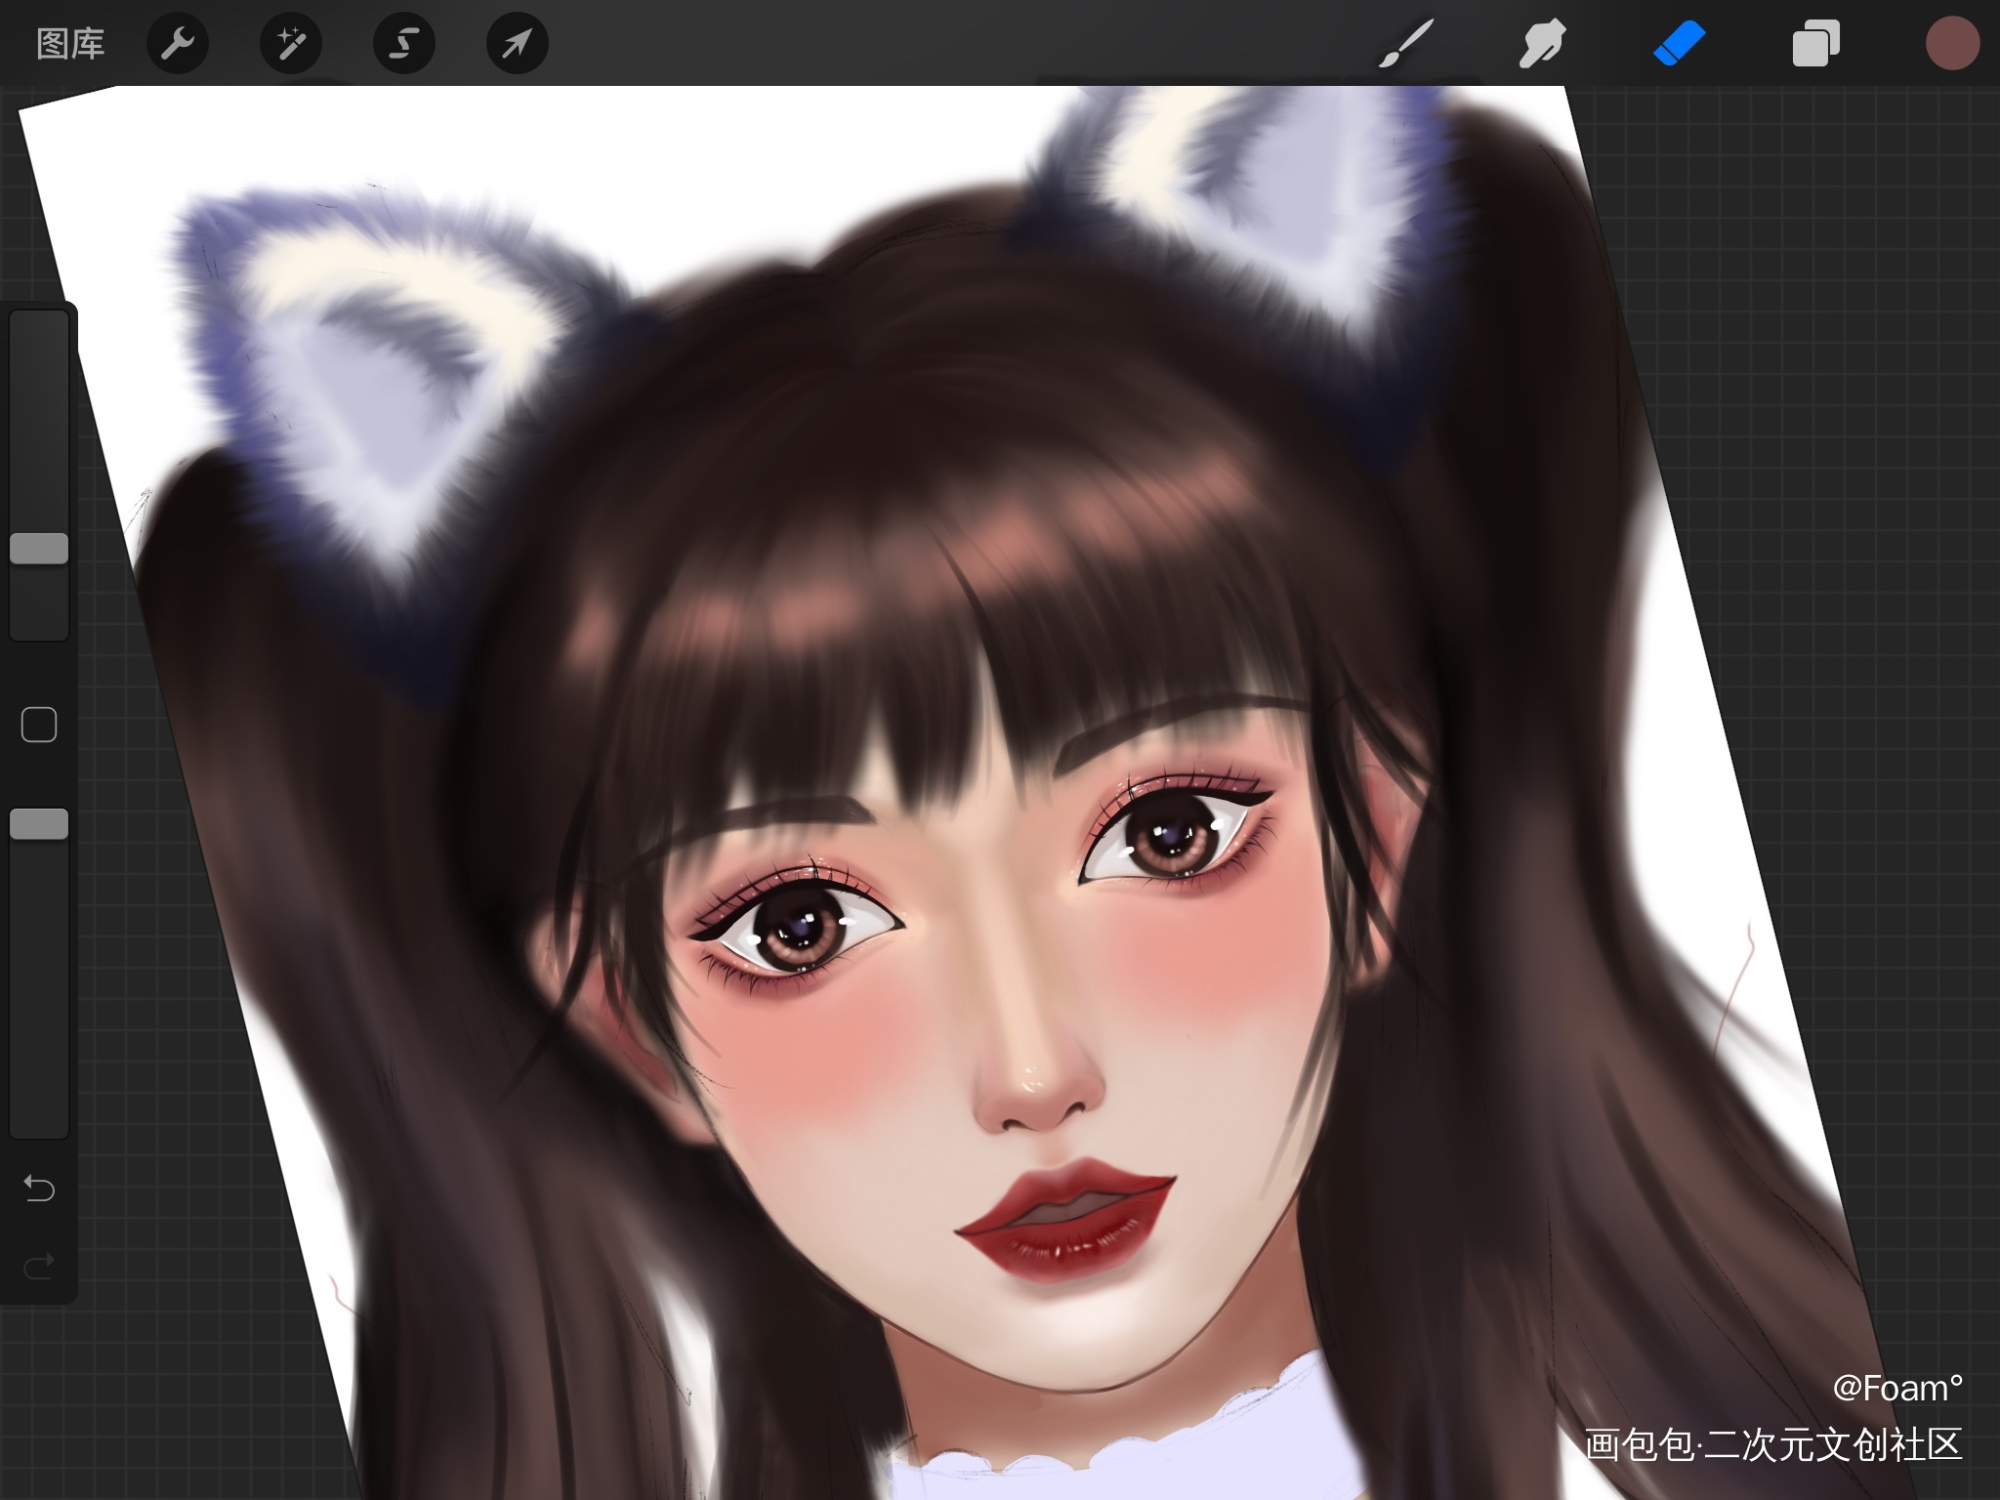Redo the undone stroke
The height and width of the screenshot is (1500, 2000).
pyautogui.click(x=39, y=1267)
